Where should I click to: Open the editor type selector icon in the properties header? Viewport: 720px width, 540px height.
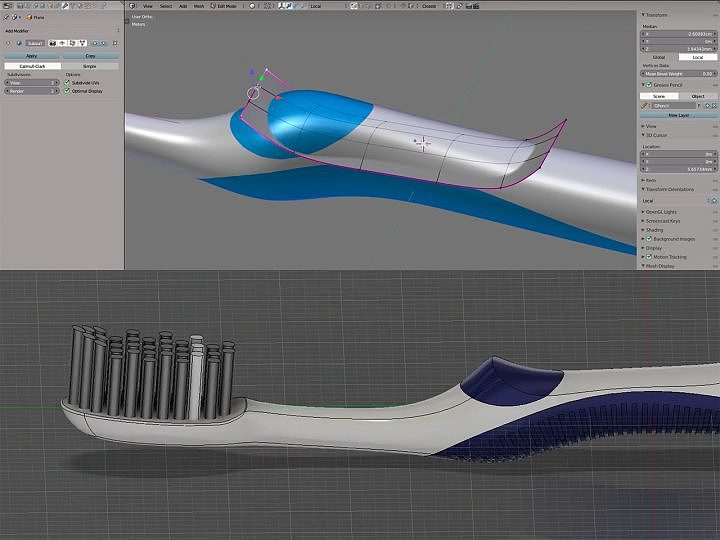pyautogui.click(x=7, y=6)
